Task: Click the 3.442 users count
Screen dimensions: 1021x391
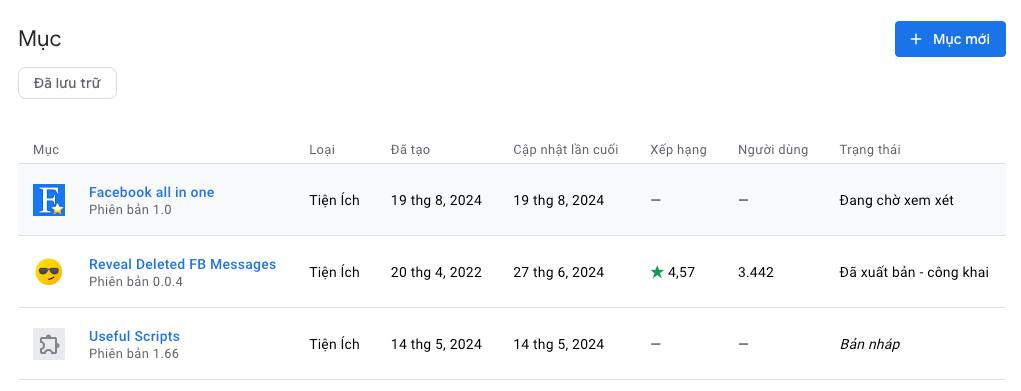Action: coord(756,272)
